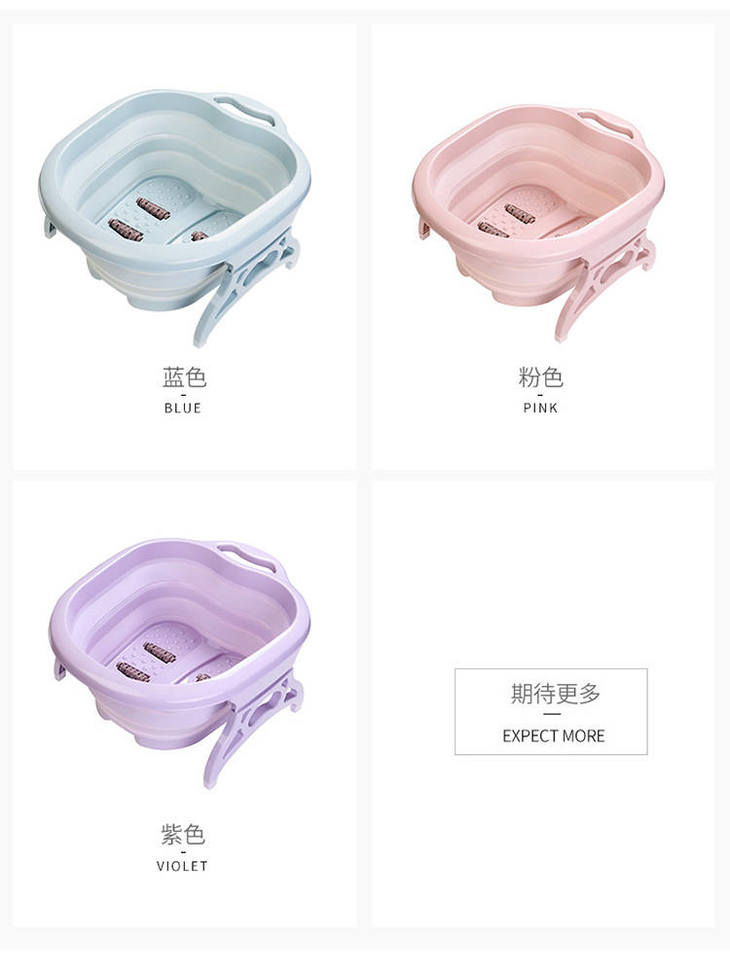Screen dimensions: 730x967
Task: Click massage rollers inside the violet basin
Action: tap(147, 662)
